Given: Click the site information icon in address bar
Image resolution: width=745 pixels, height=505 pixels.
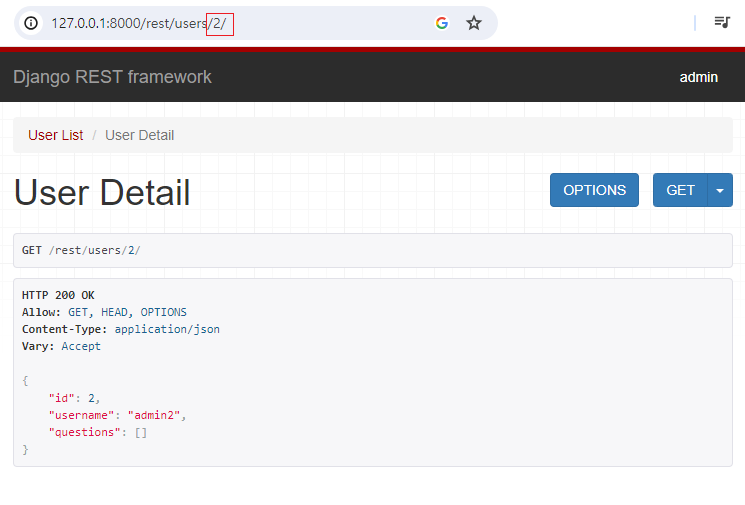Looking at the screenshot, I should (x=31, y=23).
